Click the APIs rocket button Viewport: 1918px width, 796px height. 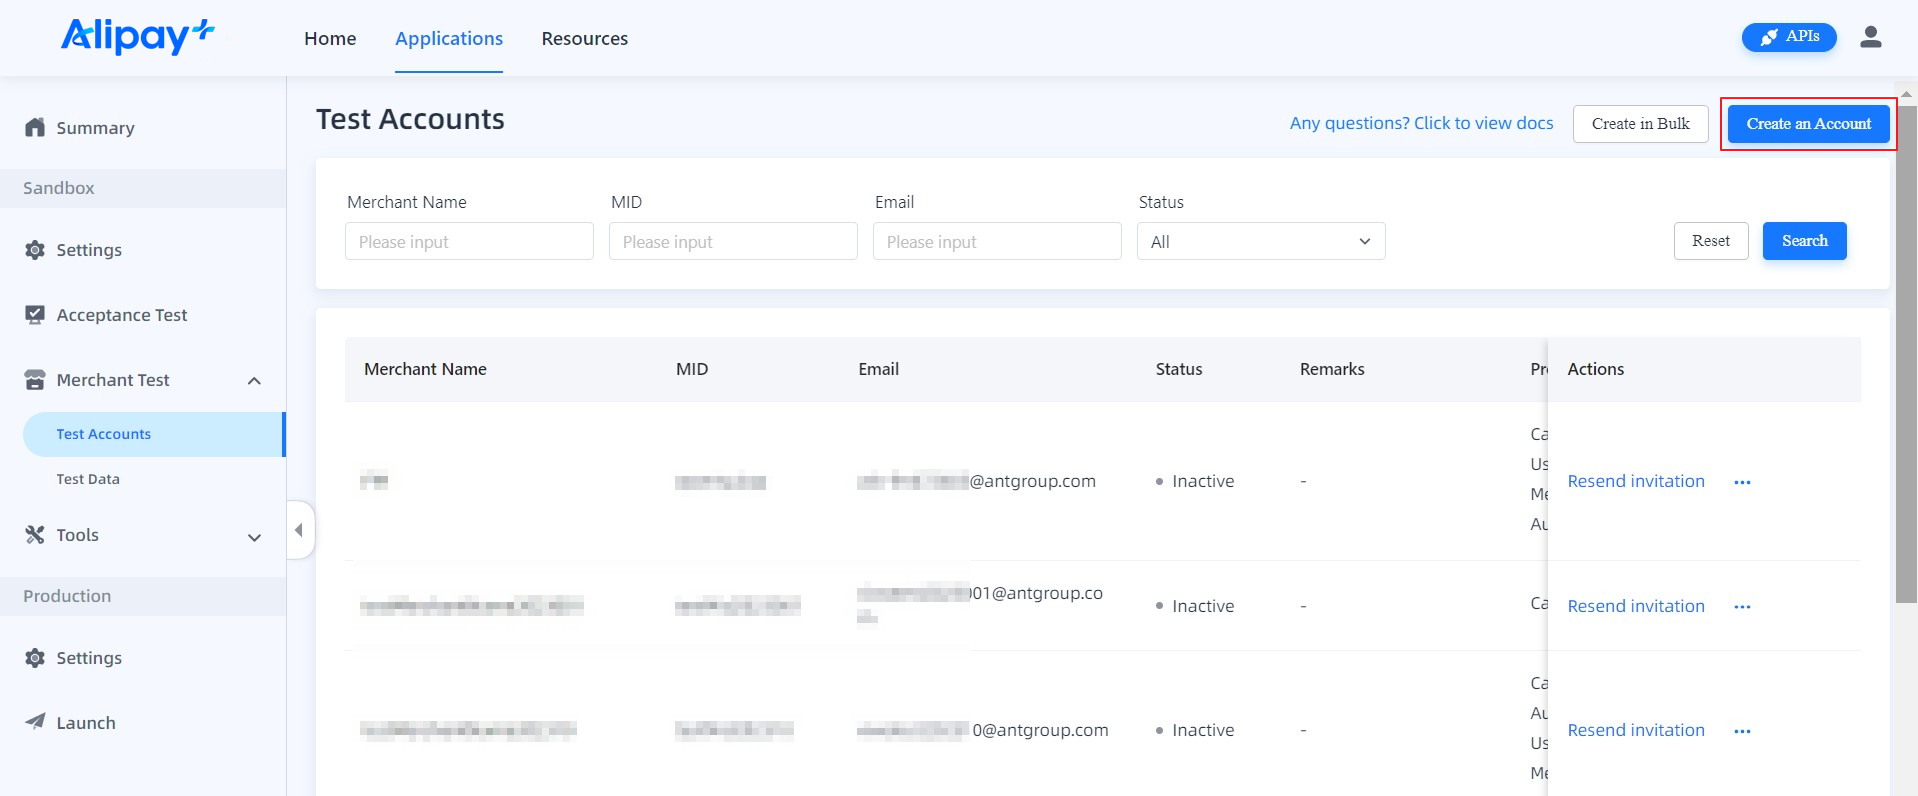click(x=1788, y=37)
